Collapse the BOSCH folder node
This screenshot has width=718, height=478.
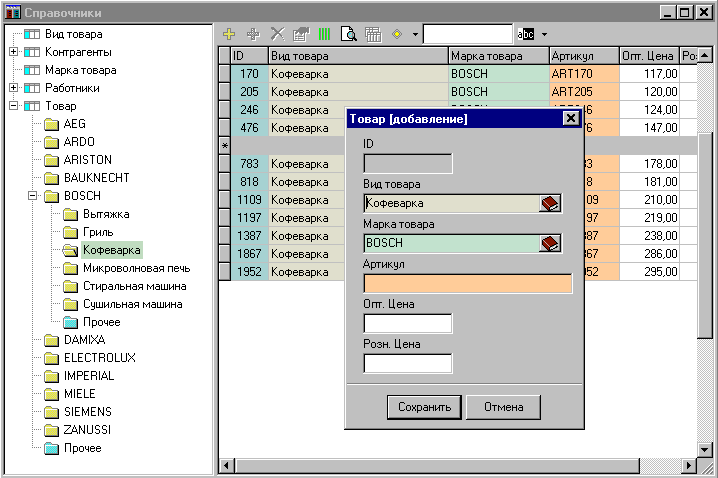pyautogui.click(x=33, y=196)
